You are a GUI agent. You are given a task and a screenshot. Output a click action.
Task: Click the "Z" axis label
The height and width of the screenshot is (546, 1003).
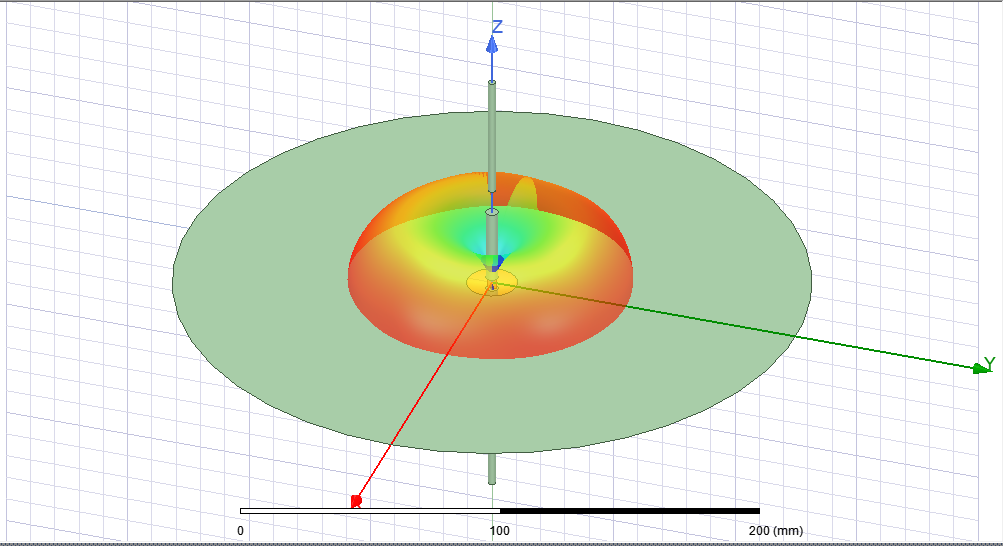coord(497,27)
